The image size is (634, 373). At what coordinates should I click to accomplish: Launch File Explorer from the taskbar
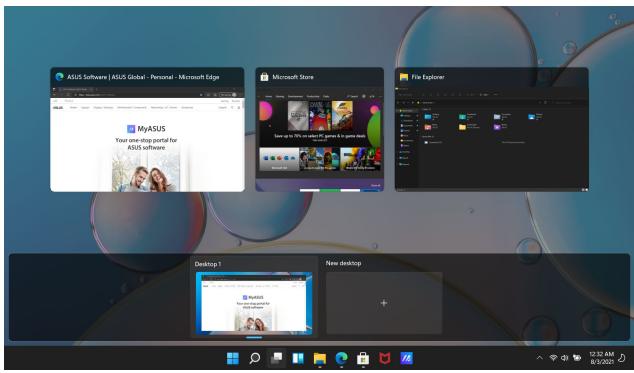click(x=320, y=358)
